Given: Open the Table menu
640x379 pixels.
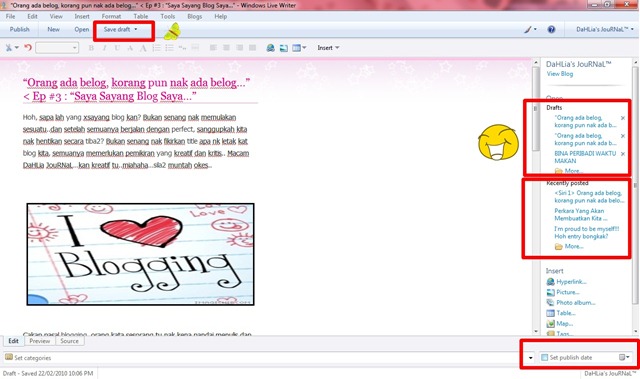Looking at the screenshot, I should [x=140, y=16].
